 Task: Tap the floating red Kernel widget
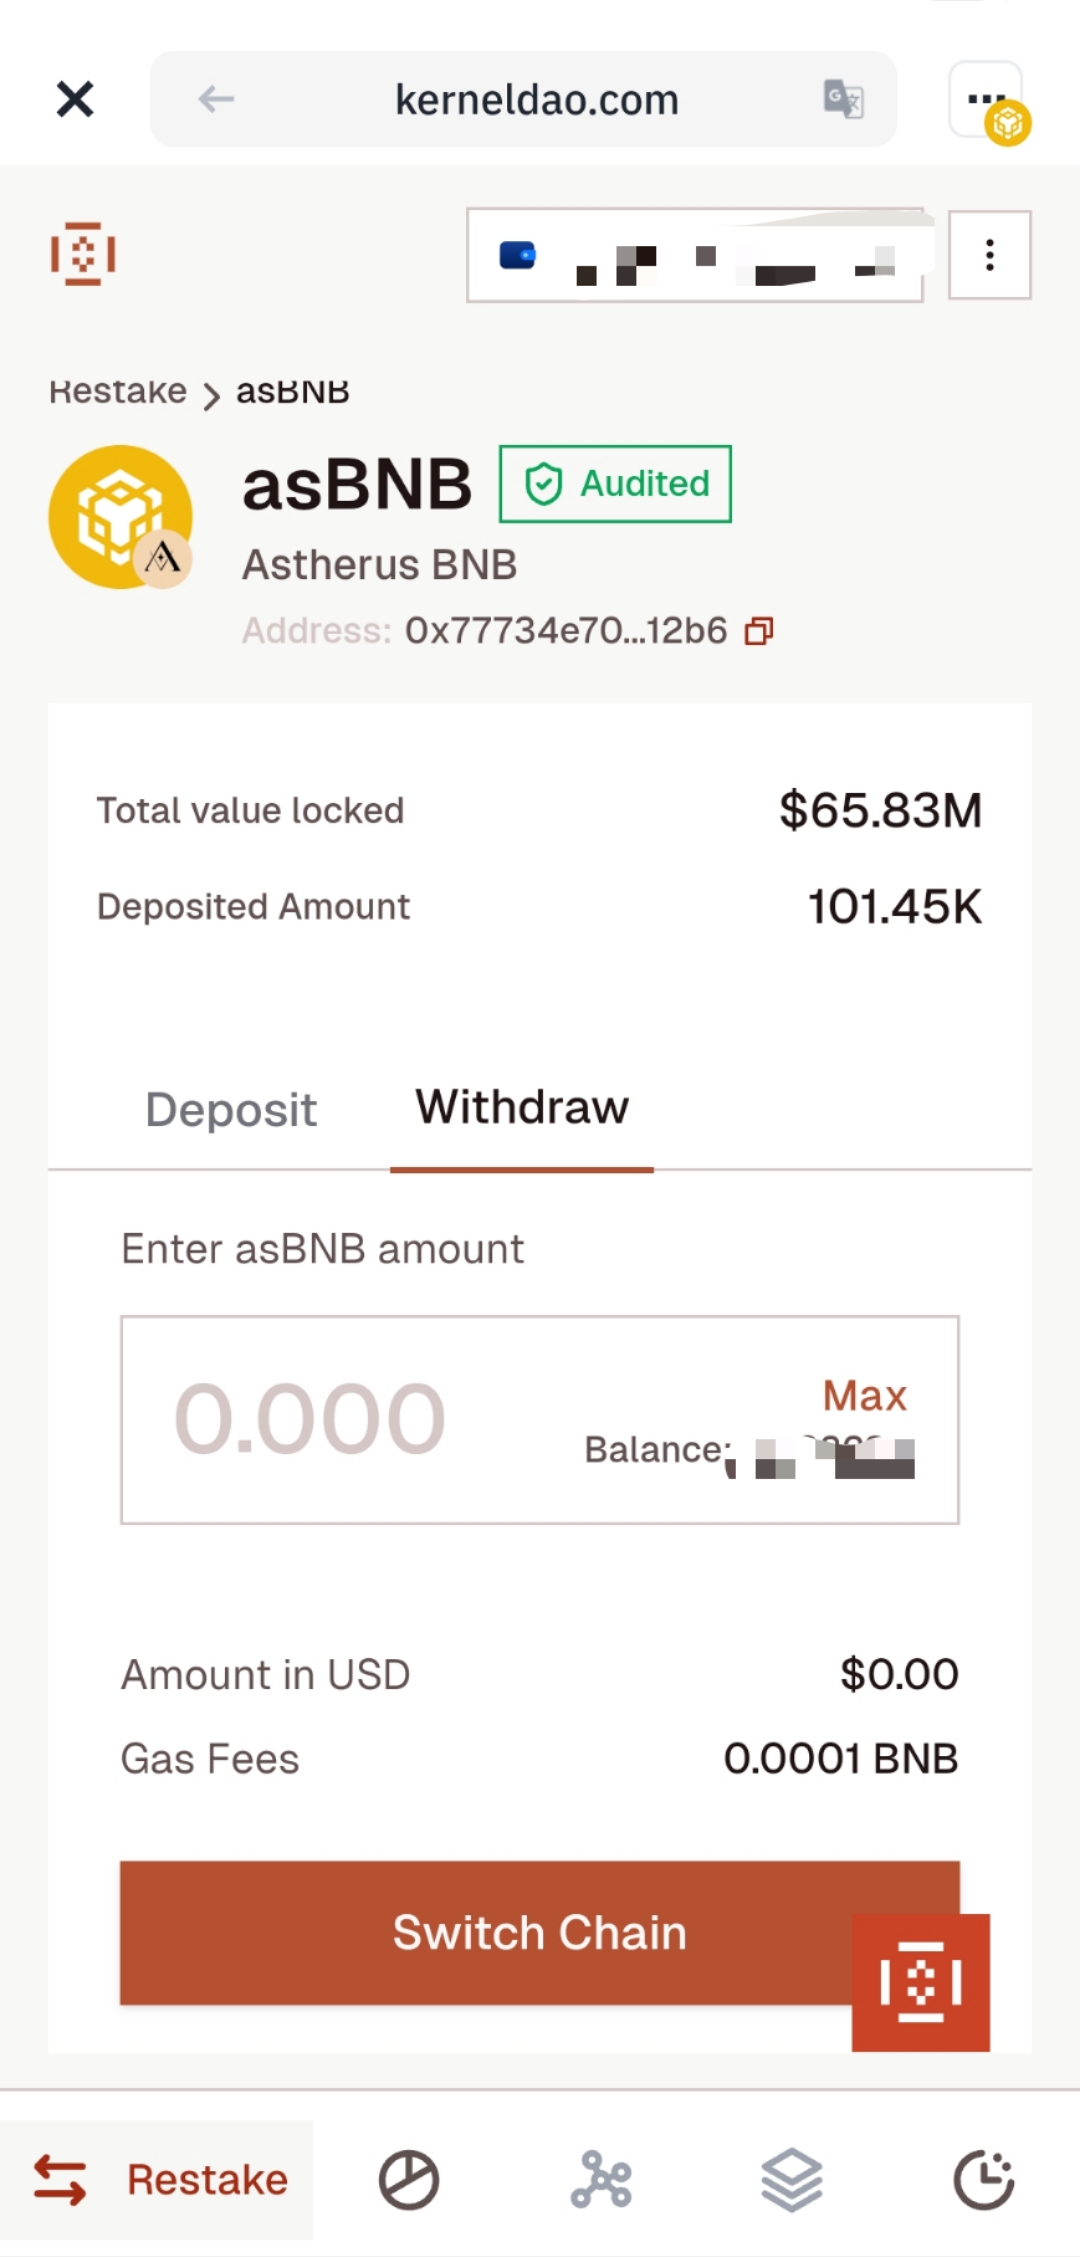click(x=920, y=1982)
